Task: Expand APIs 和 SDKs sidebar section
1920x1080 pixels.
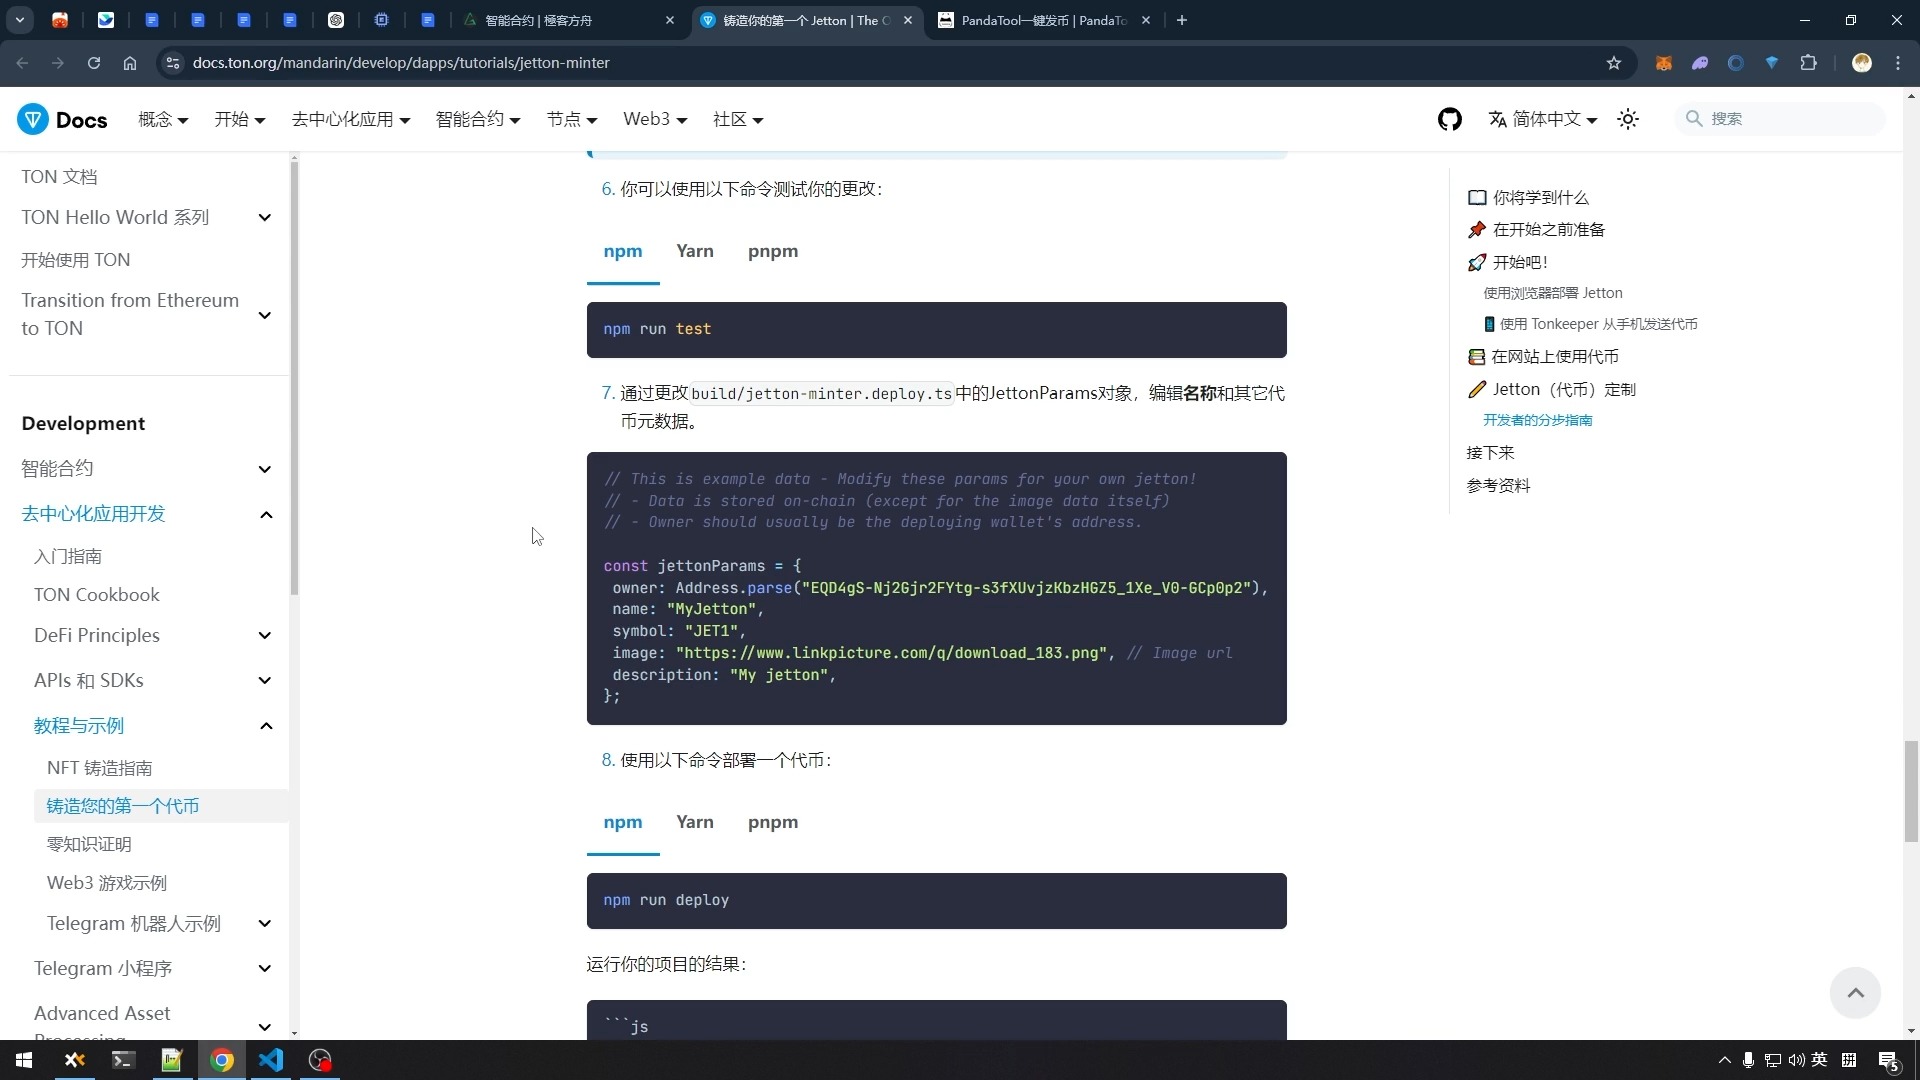Action: point(265,681)
